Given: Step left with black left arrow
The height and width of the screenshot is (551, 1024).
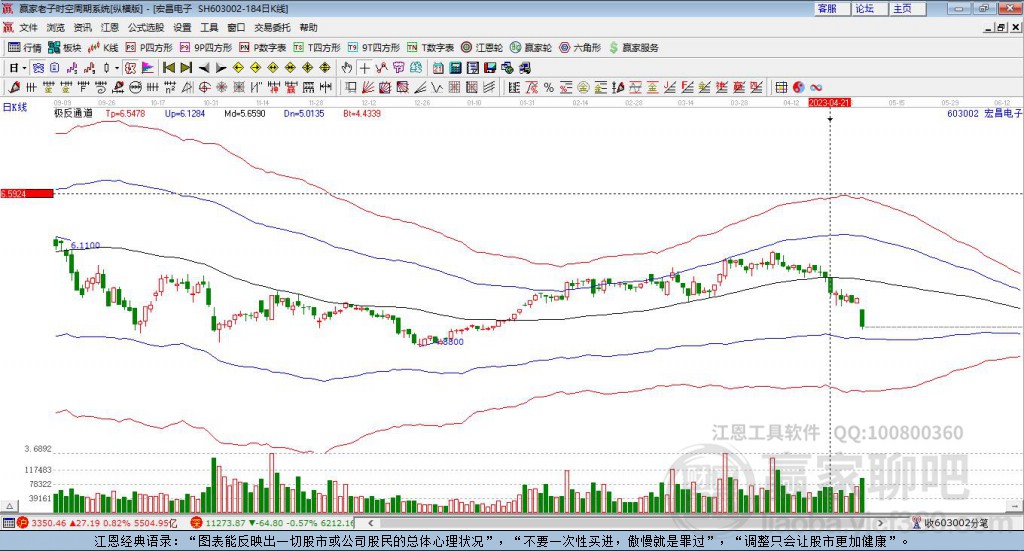Looking at the screenshot, I should 204,68.
